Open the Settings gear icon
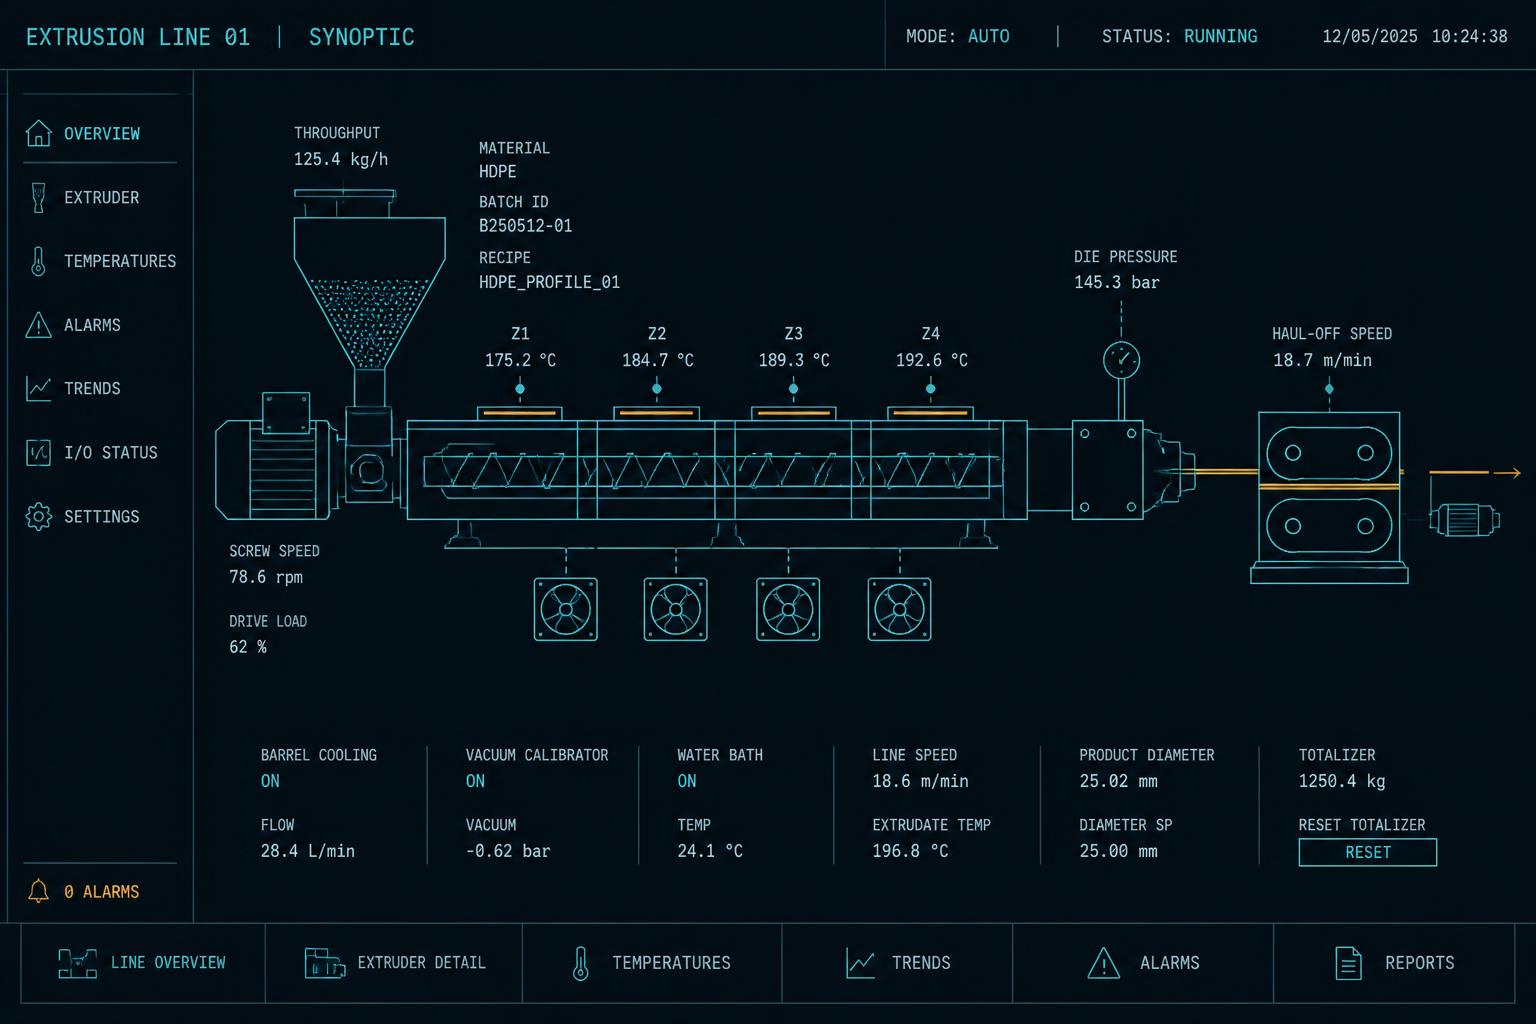 (x=38, y=516)
